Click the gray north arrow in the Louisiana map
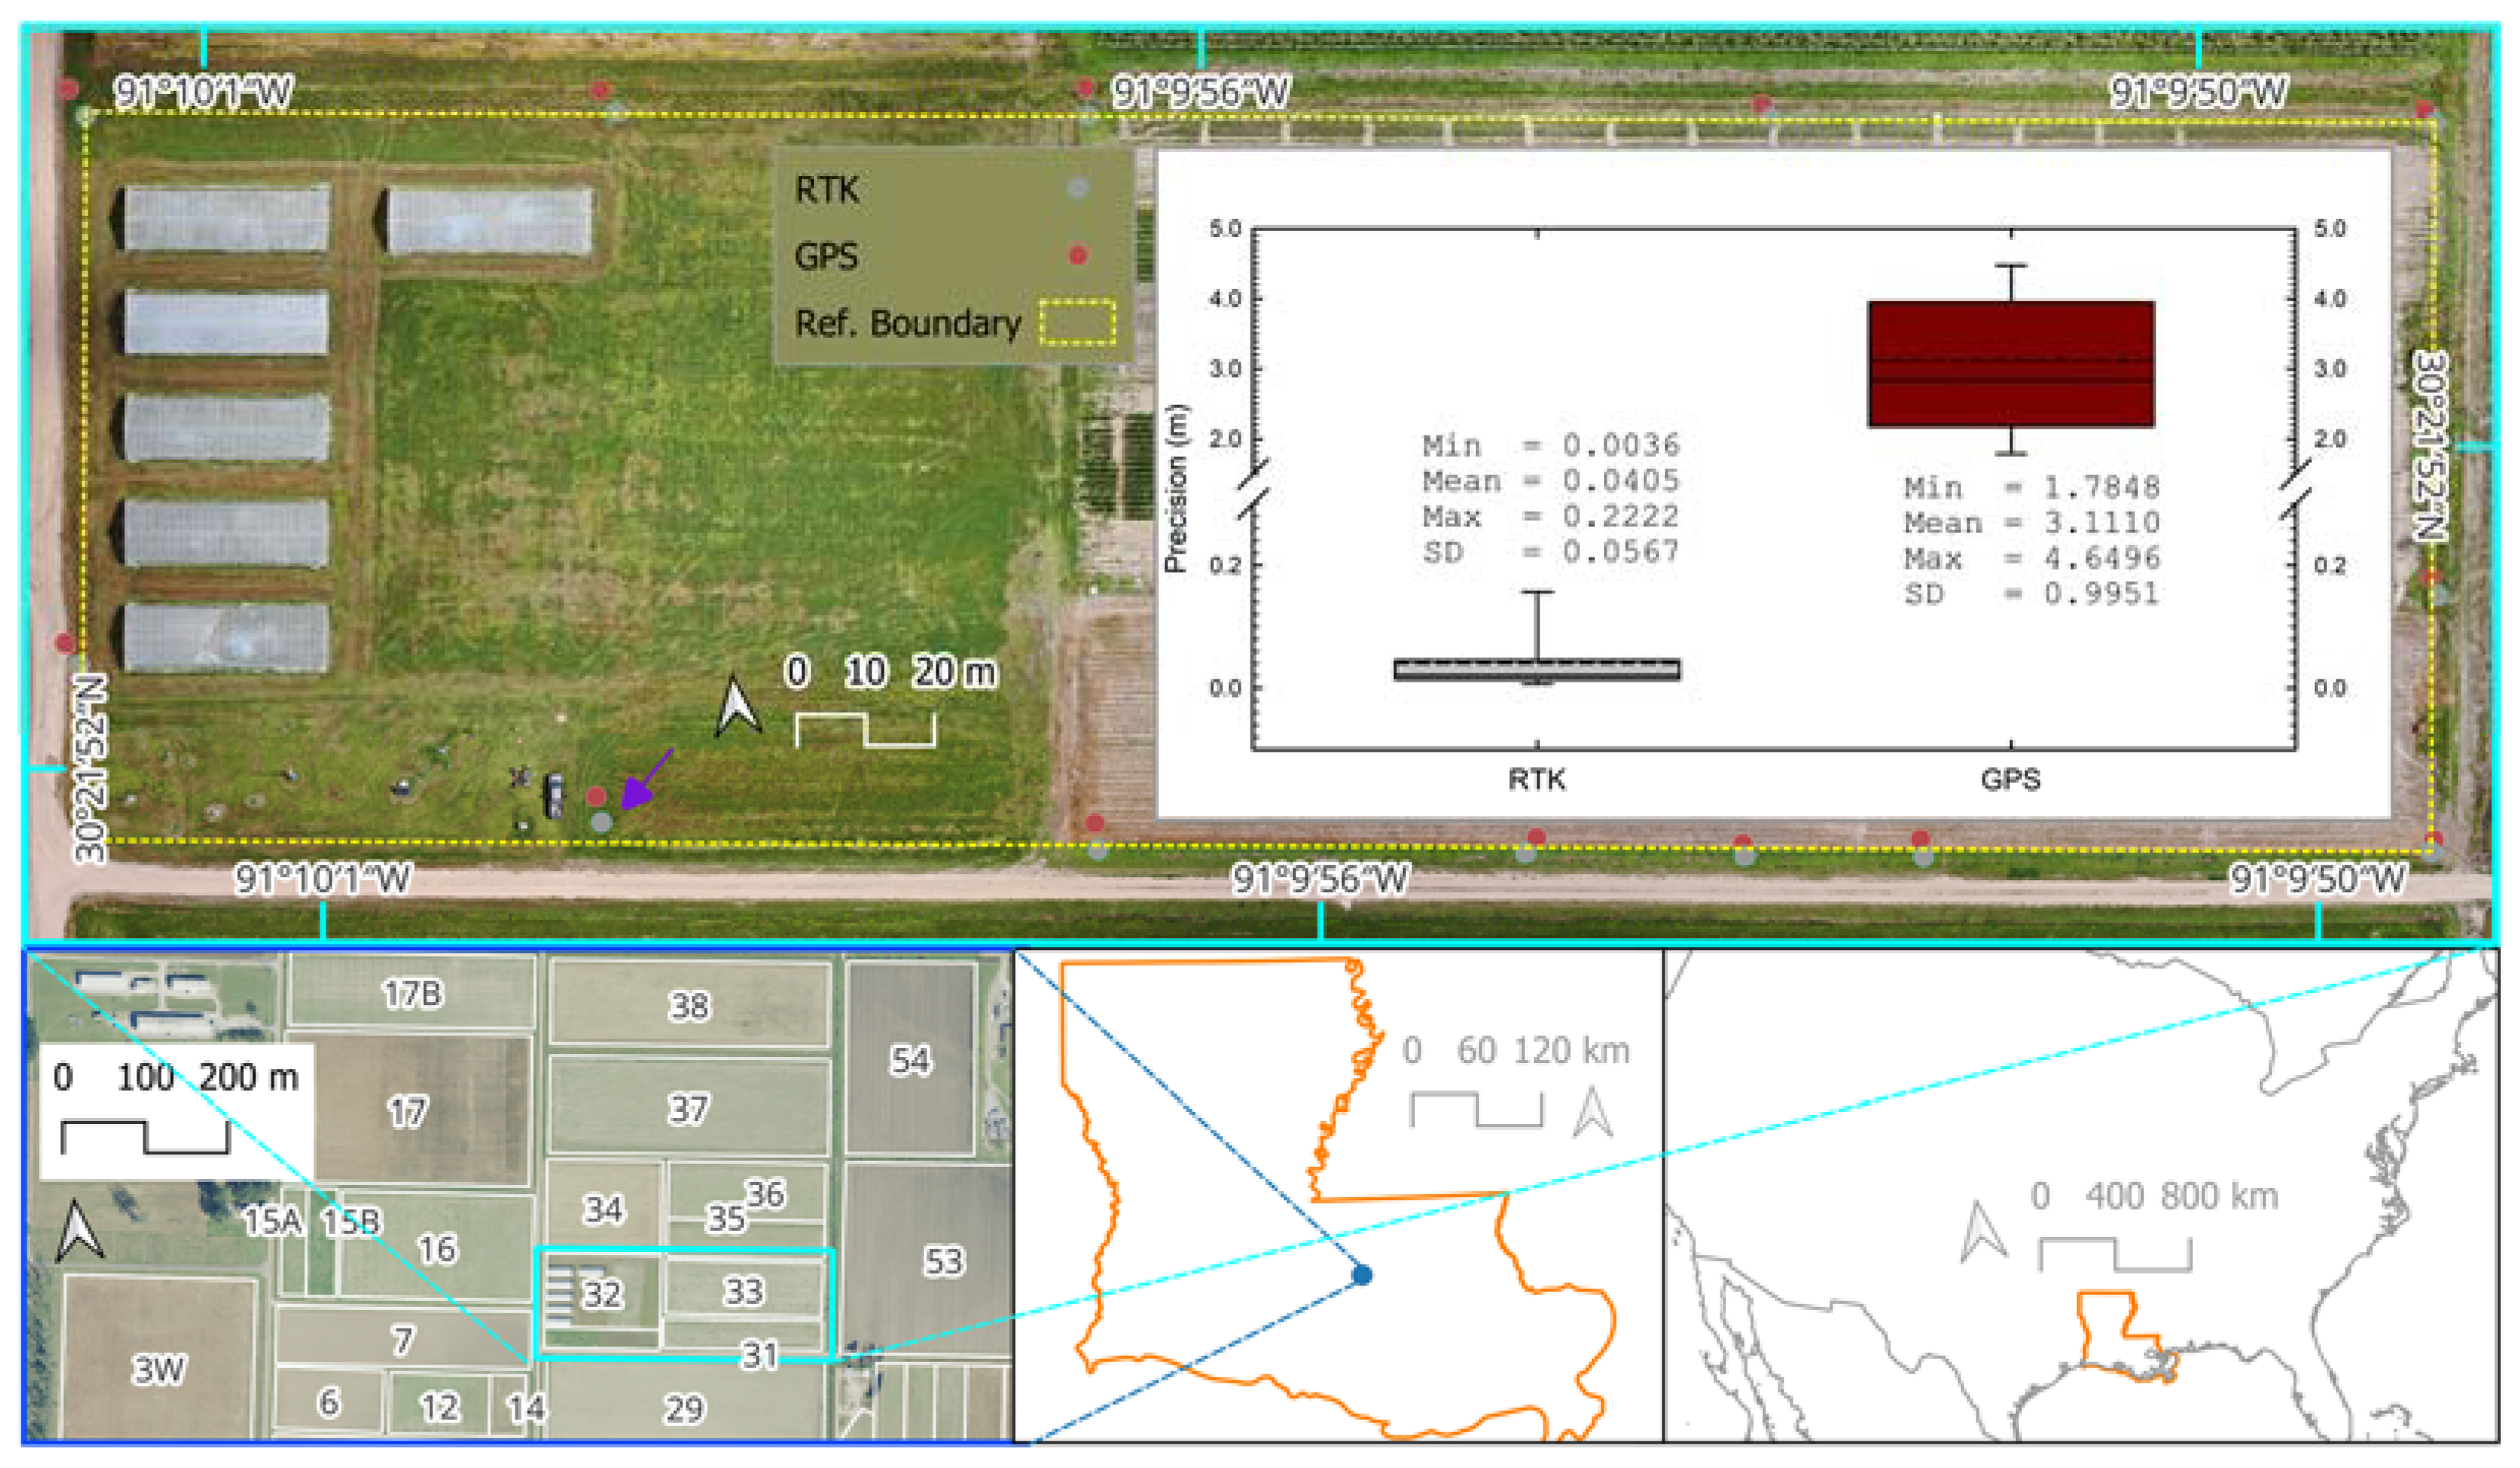Screen dimensions: 2520x1468 tap(1591, 1113)
